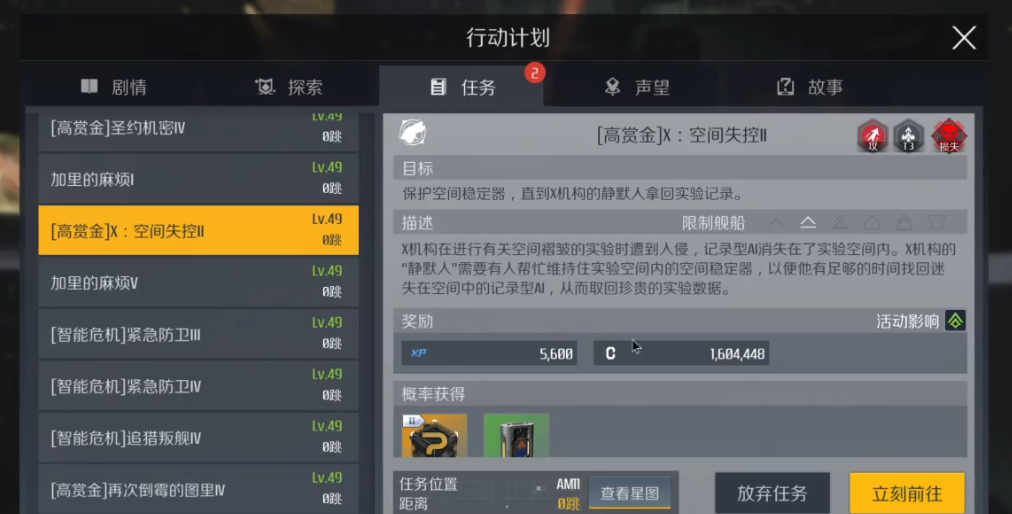The width and height of the screenshot is (1012, 514).
Task: Click the credits reward amount field
Action: coord(681,353)
